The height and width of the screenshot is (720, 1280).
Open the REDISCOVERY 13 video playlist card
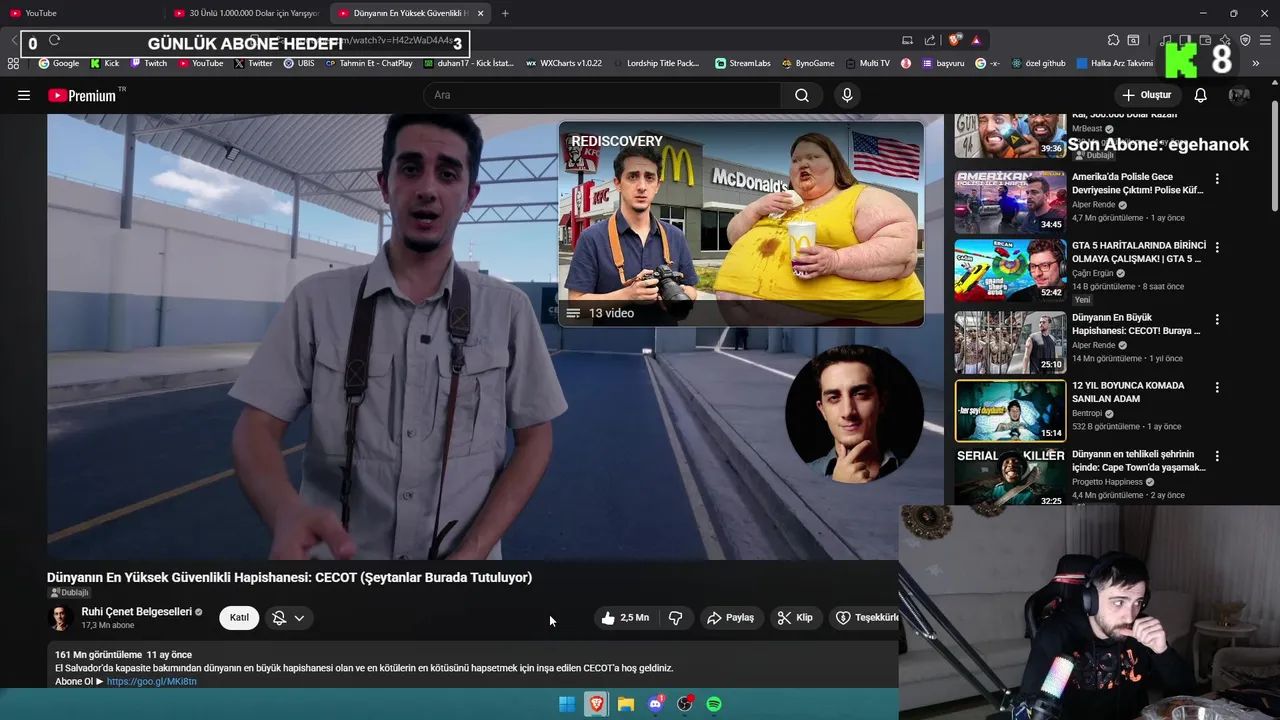click(x=741, y=224)
